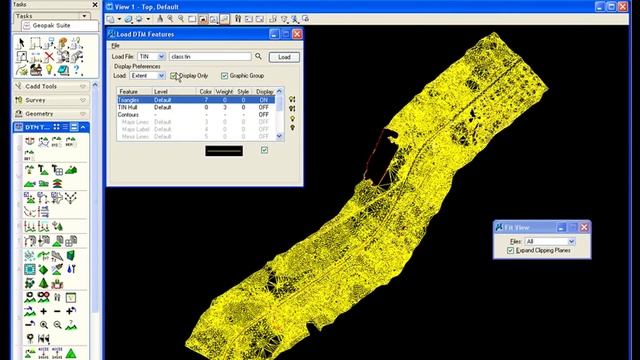Open the blue question mark help tool

76,69
